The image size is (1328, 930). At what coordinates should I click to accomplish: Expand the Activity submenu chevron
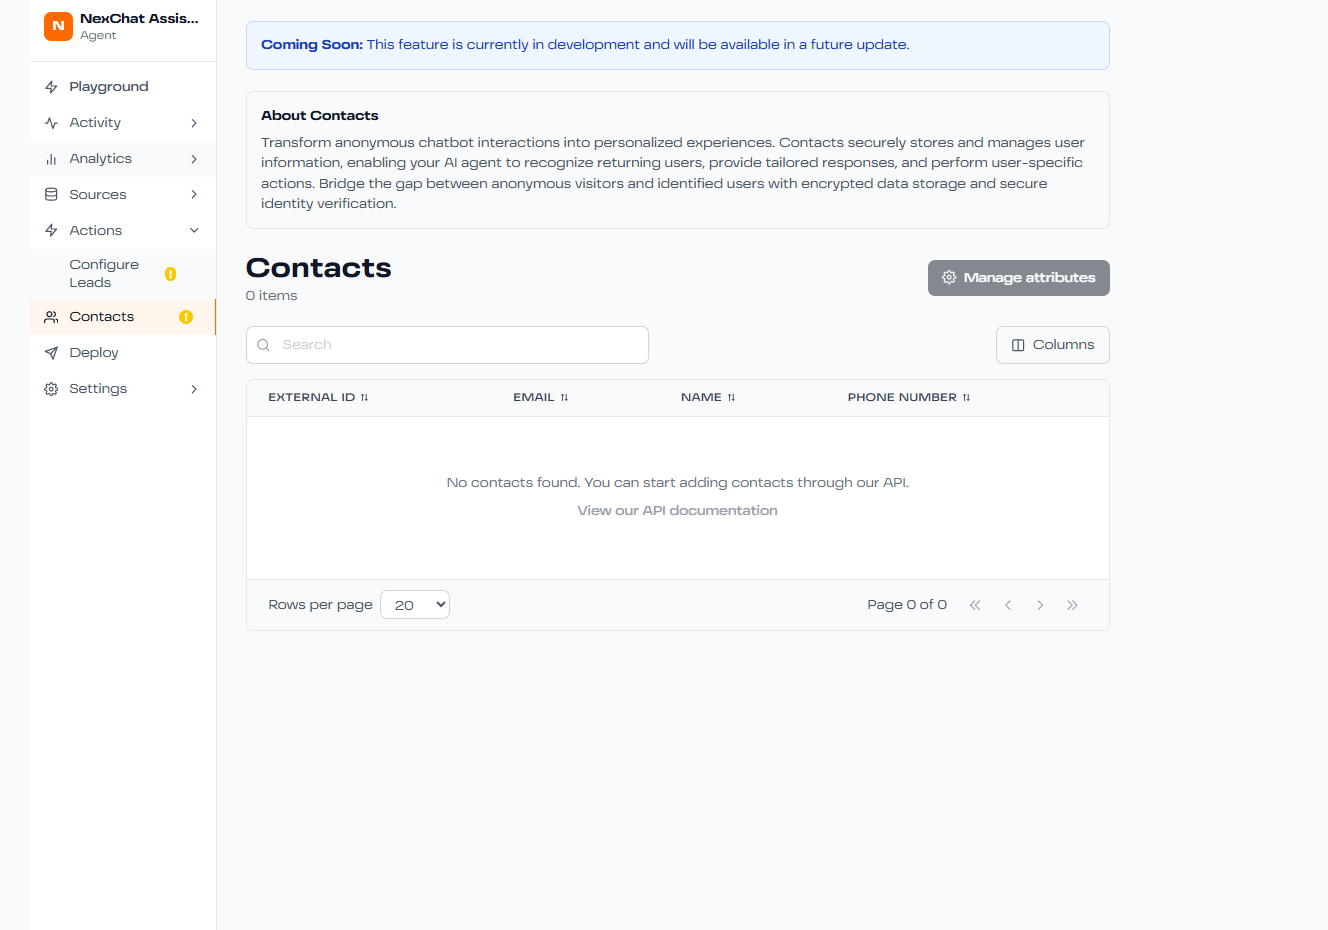194,123
